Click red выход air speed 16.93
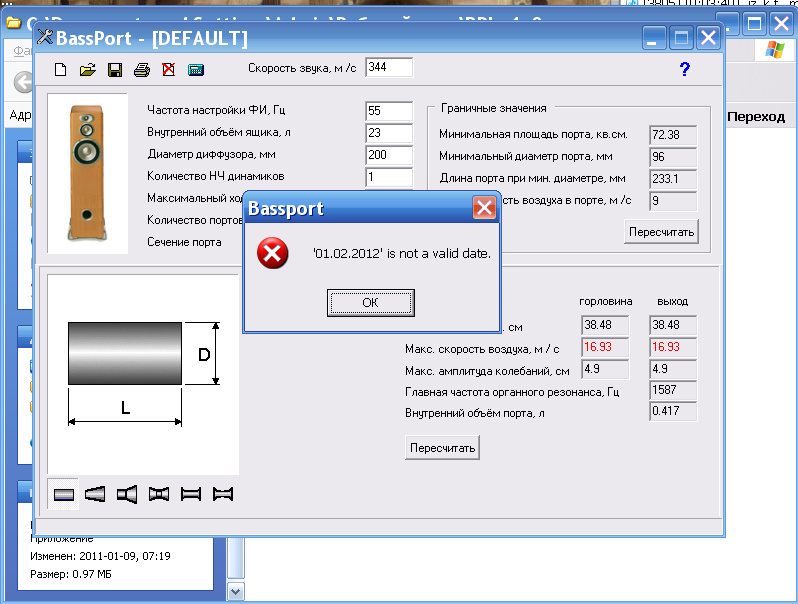 click(x=673, y=347)
